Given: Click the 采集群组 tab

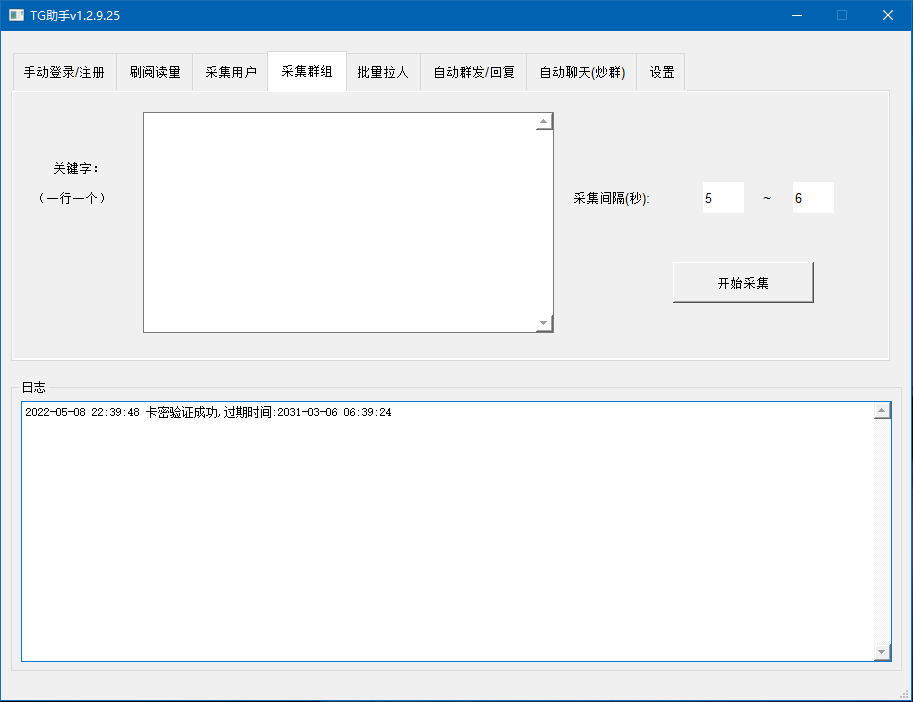Looking at the screenshot, I should click(307, 72).
